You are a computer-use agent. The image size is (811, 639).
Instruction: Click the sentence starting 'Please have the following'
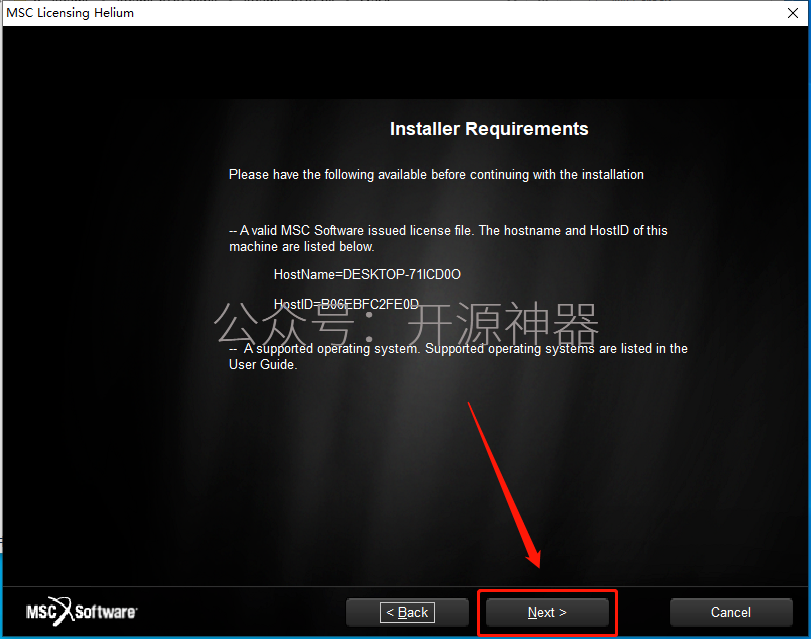click(x=436, y=175)
